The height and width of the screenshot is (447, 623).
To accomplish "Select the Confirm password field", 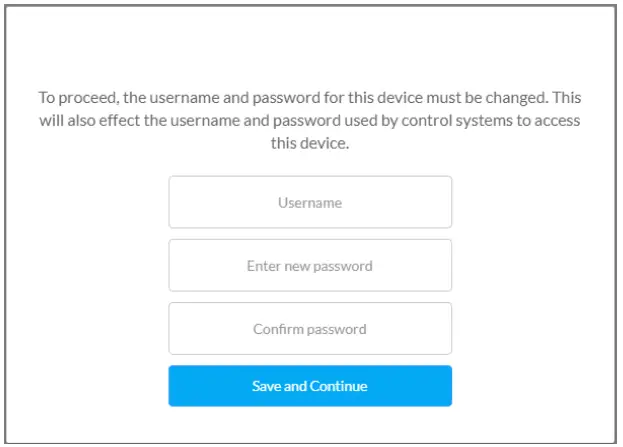I will point(310,329).
